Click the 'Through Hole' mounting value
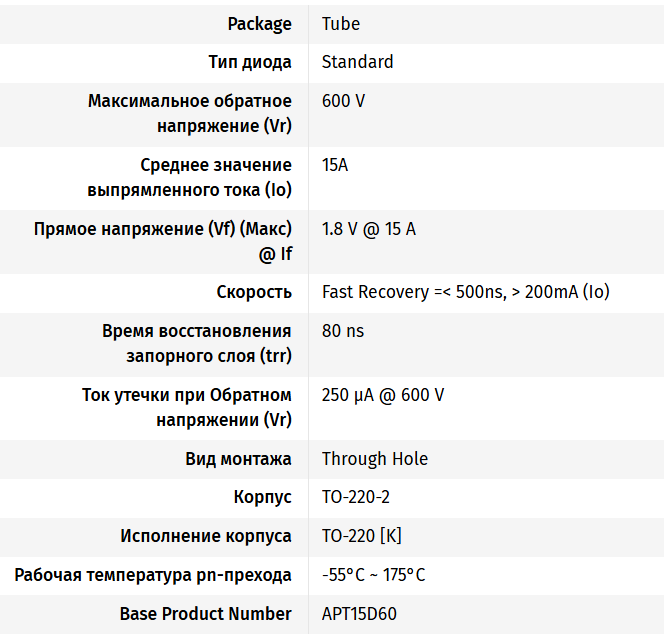This screenshot has width=664, height=636. pyautogui.click(x=374, y=459)
